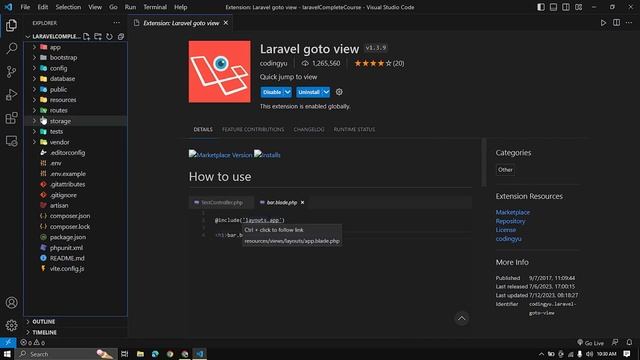Collapse all folders in explorer
The height and width of the screenshot is (360, 640).
[x=121, y=36]
